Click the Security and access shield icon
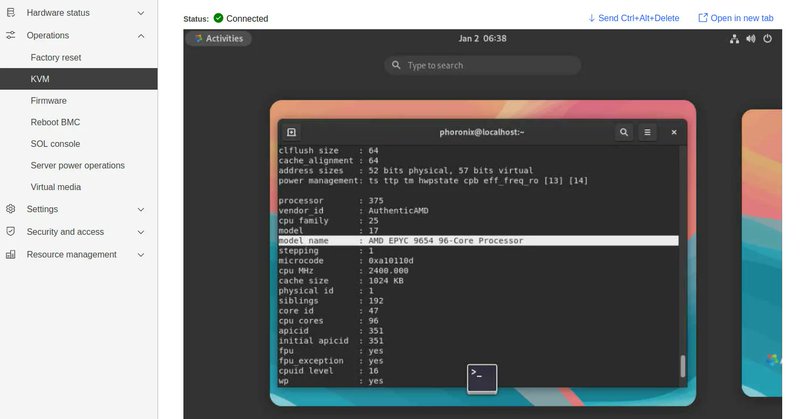The image size is (800, 419). 11,231
